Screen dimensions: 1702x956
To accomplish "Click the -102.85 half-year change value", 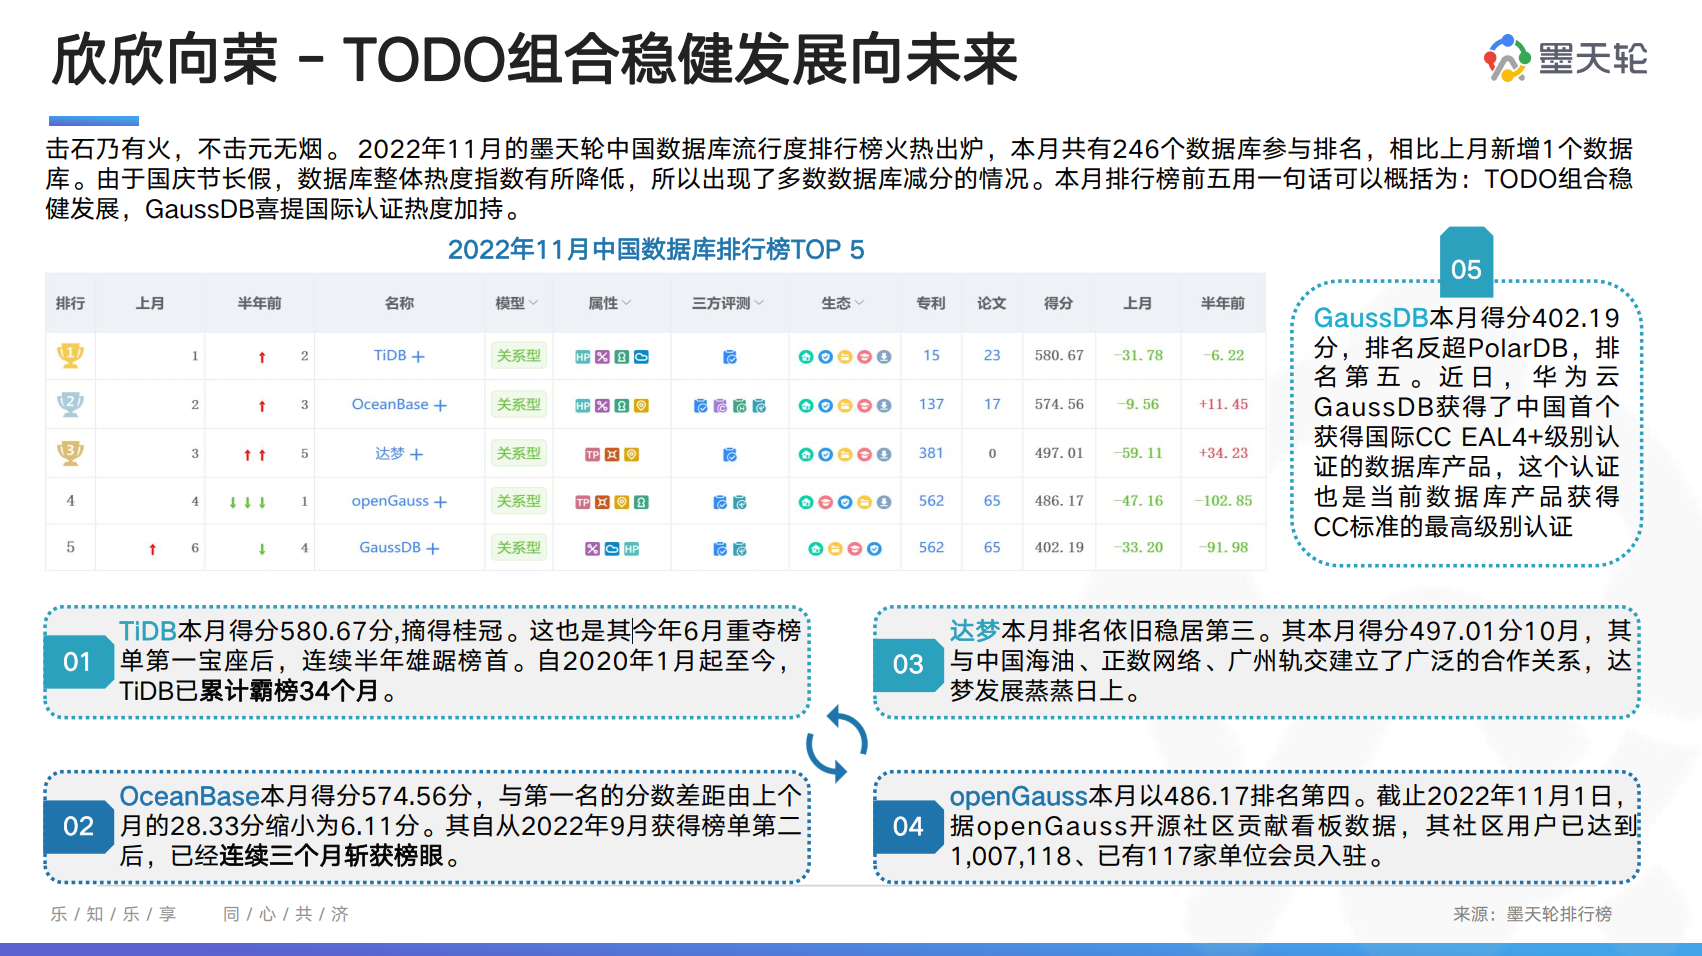I will [1223, 501].
